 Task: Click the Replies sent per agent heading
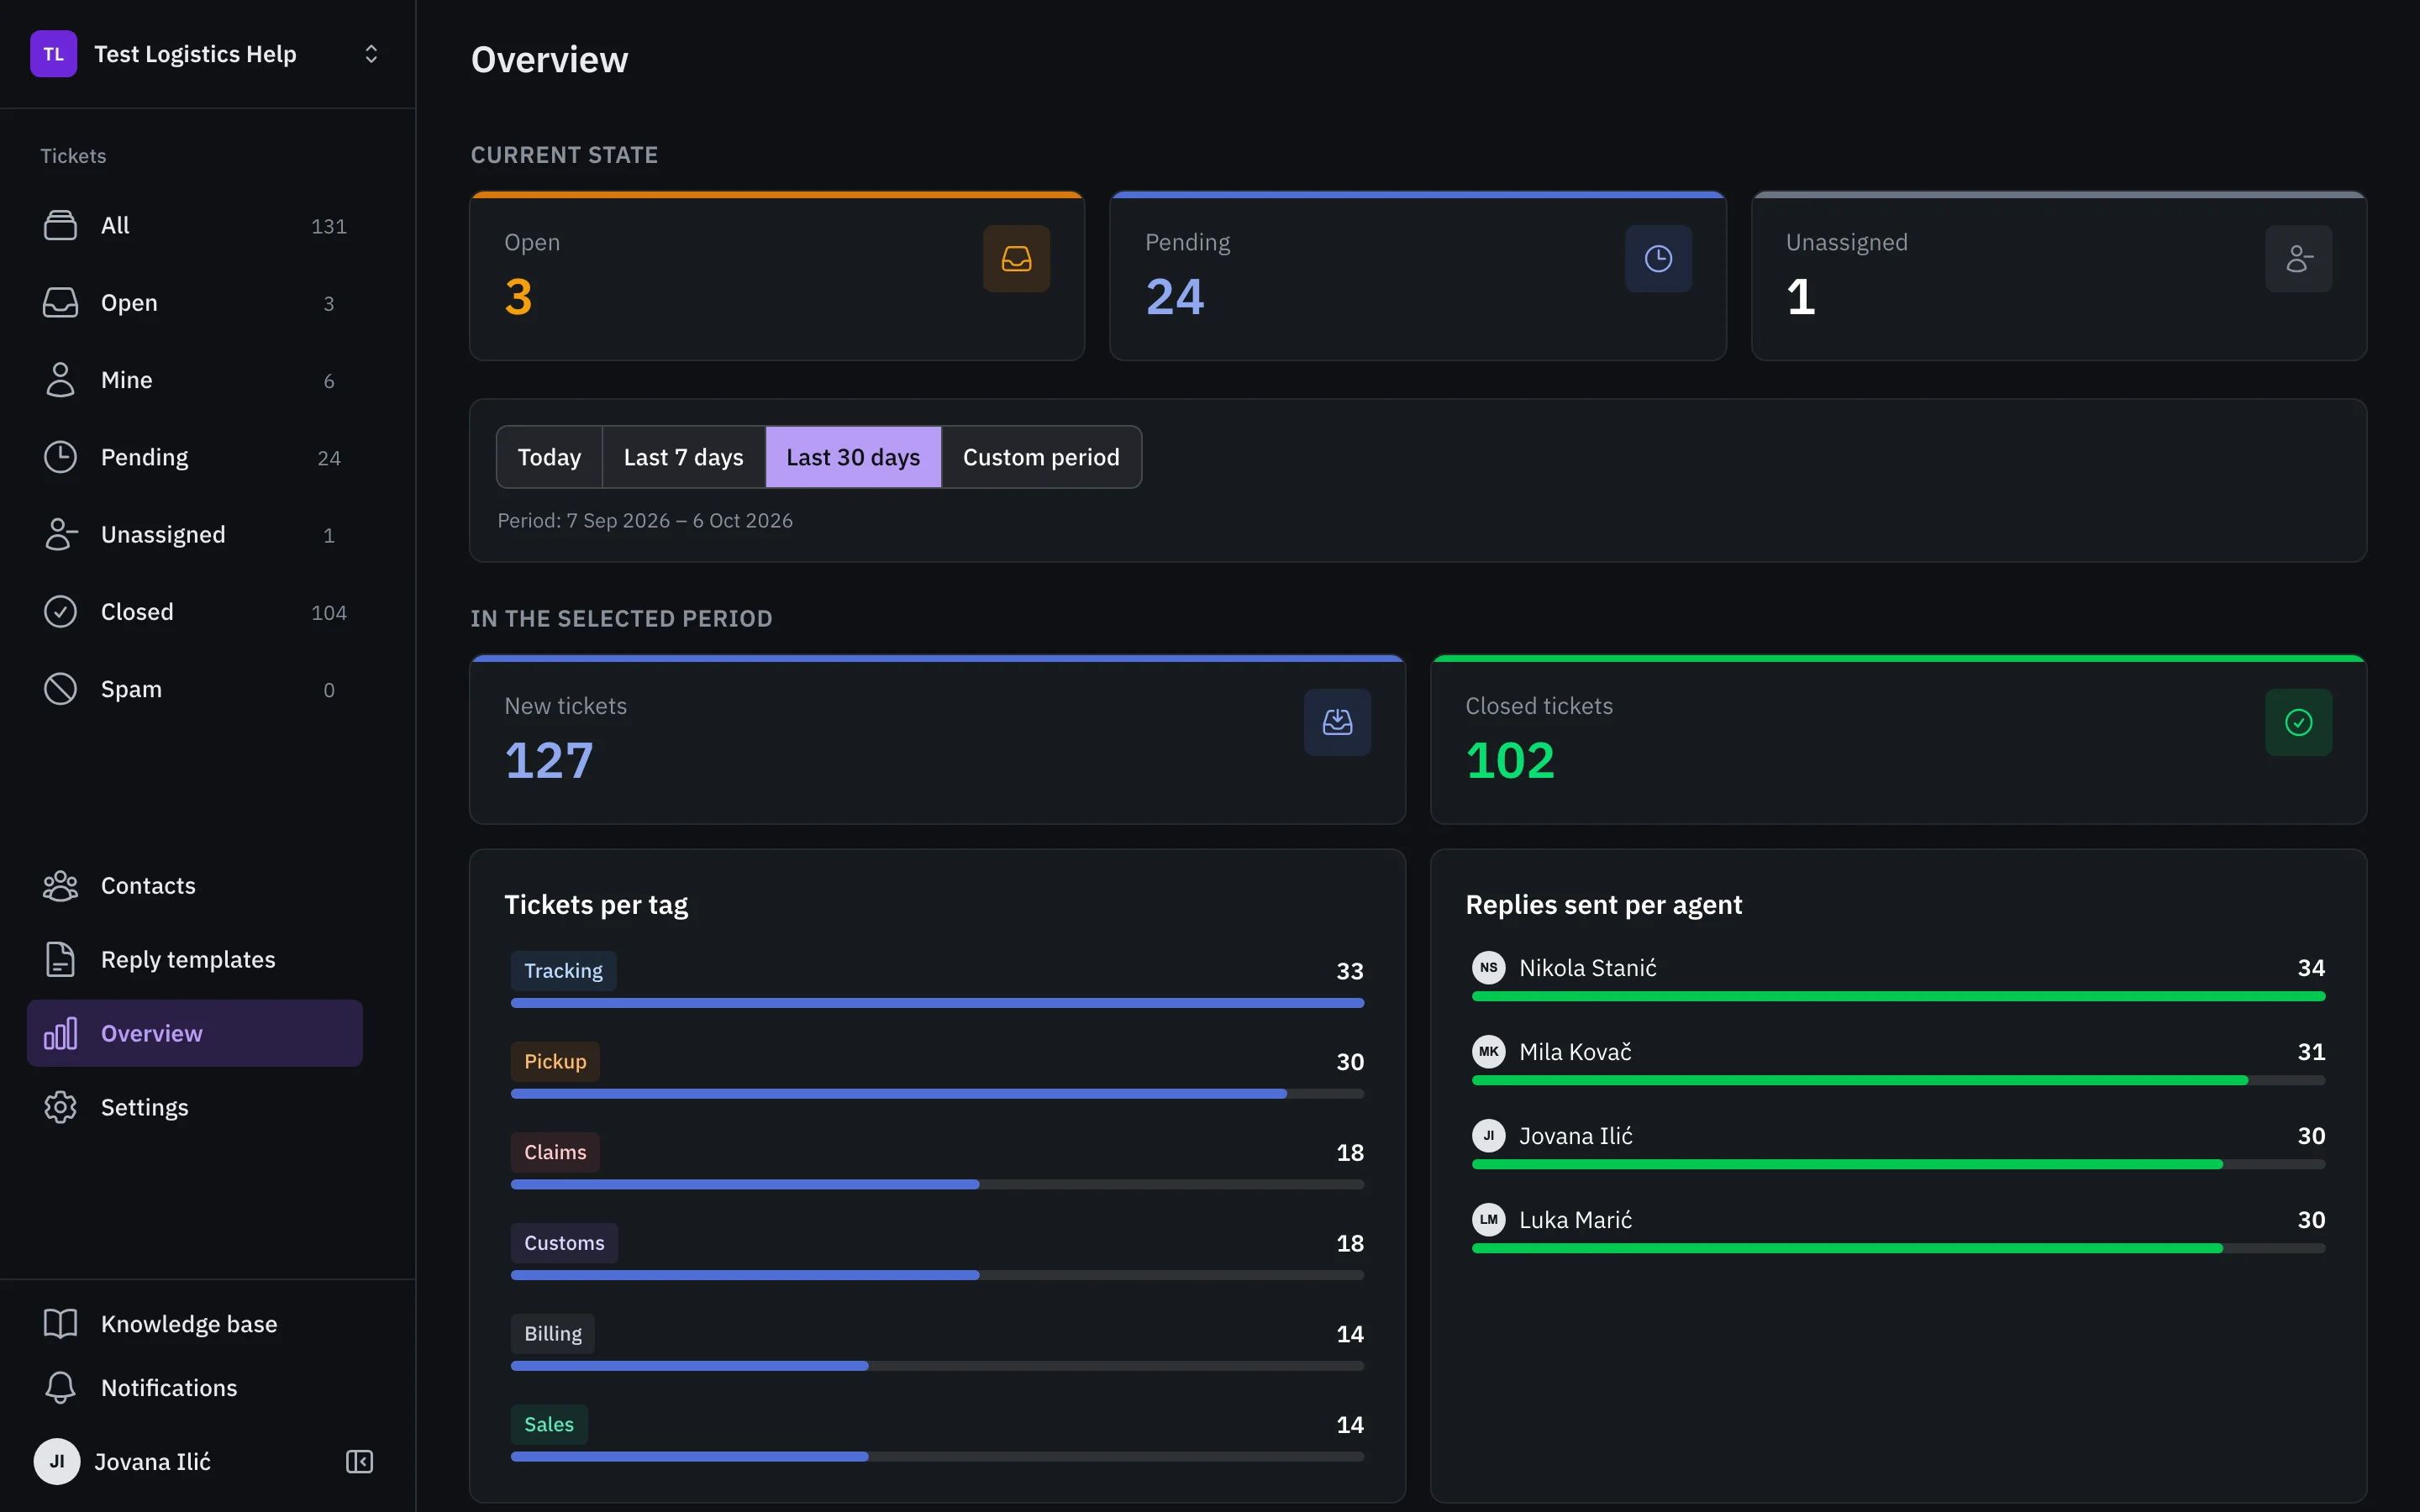1603,904
